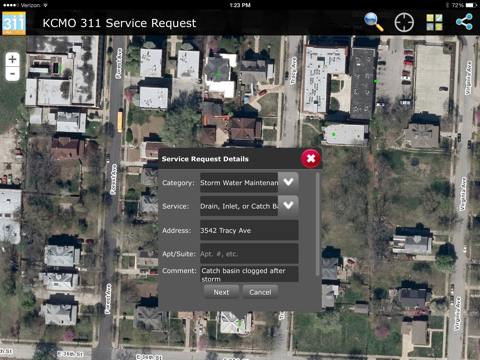The image size is (480, 360).
Task: Open the search magnifier tool
Action: (374, 22)
